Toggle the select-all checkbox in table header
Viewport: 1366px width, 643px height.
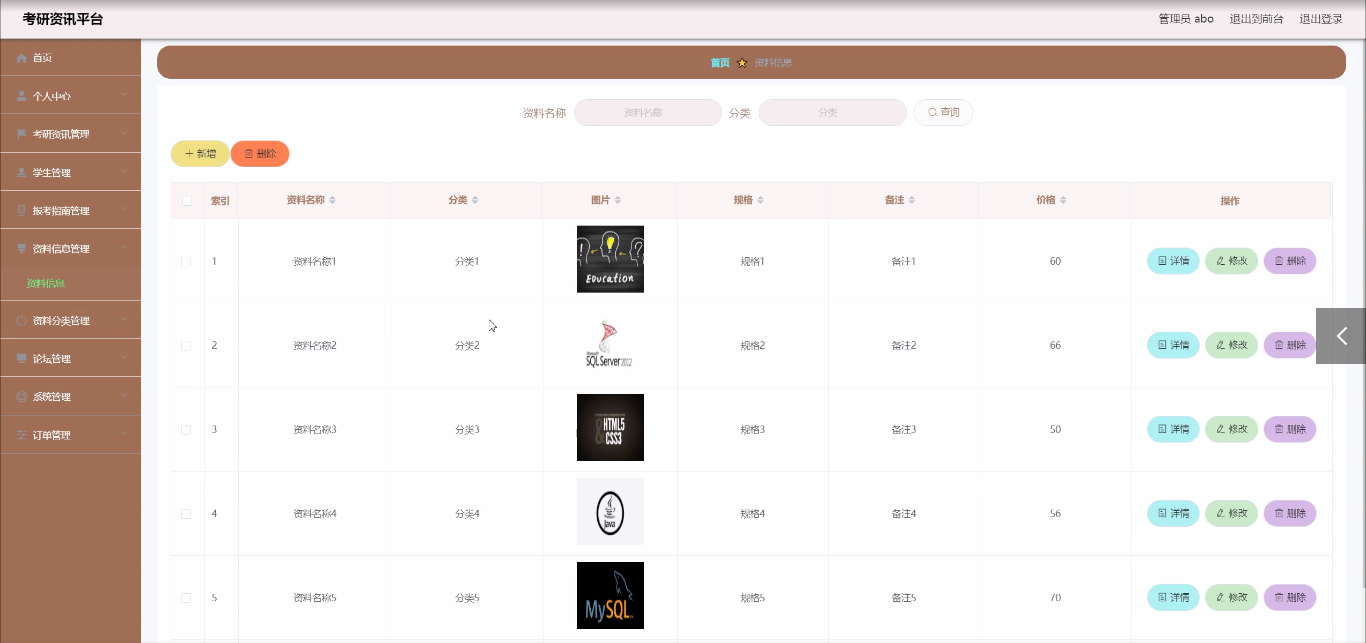point(187,201)
